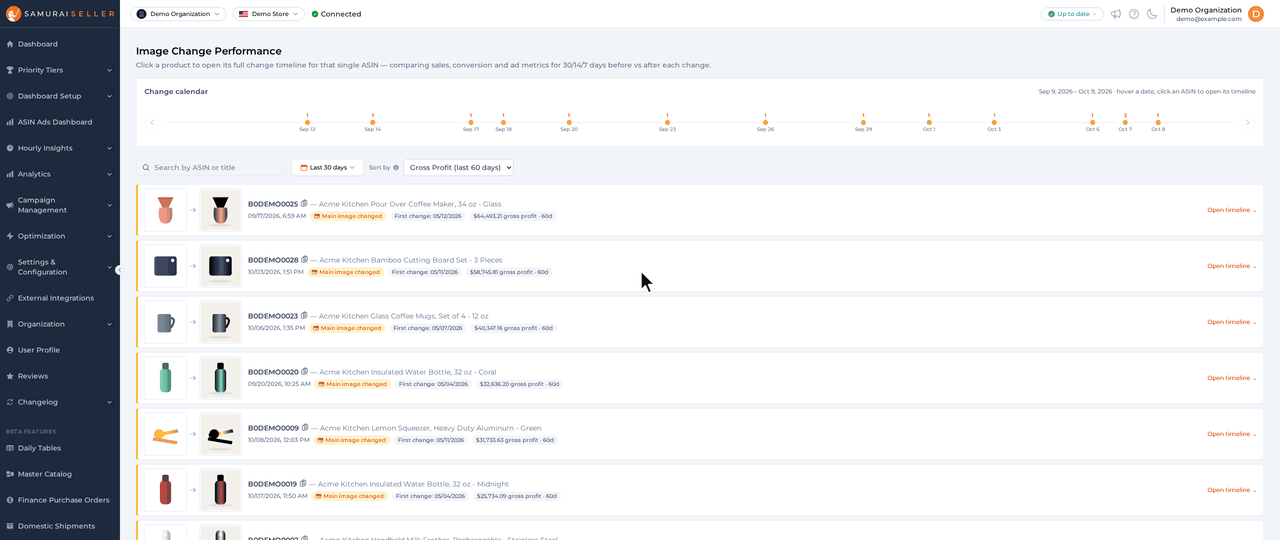The height and width of the screenshot is (540, 1280).
Task: Click the Master Catalog sidebar icon
Action: pyautogui.click(x=10, y=474)
